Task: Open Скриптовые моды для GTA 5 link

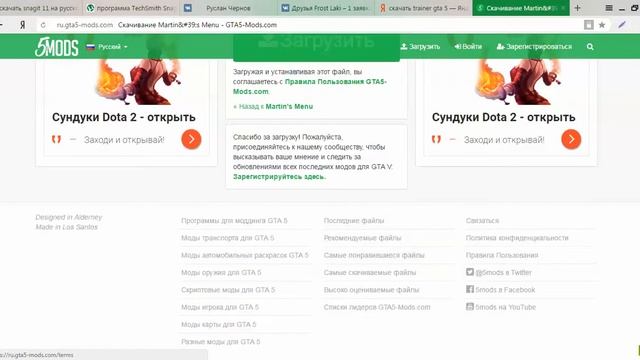Action: (x=228, y=290)
